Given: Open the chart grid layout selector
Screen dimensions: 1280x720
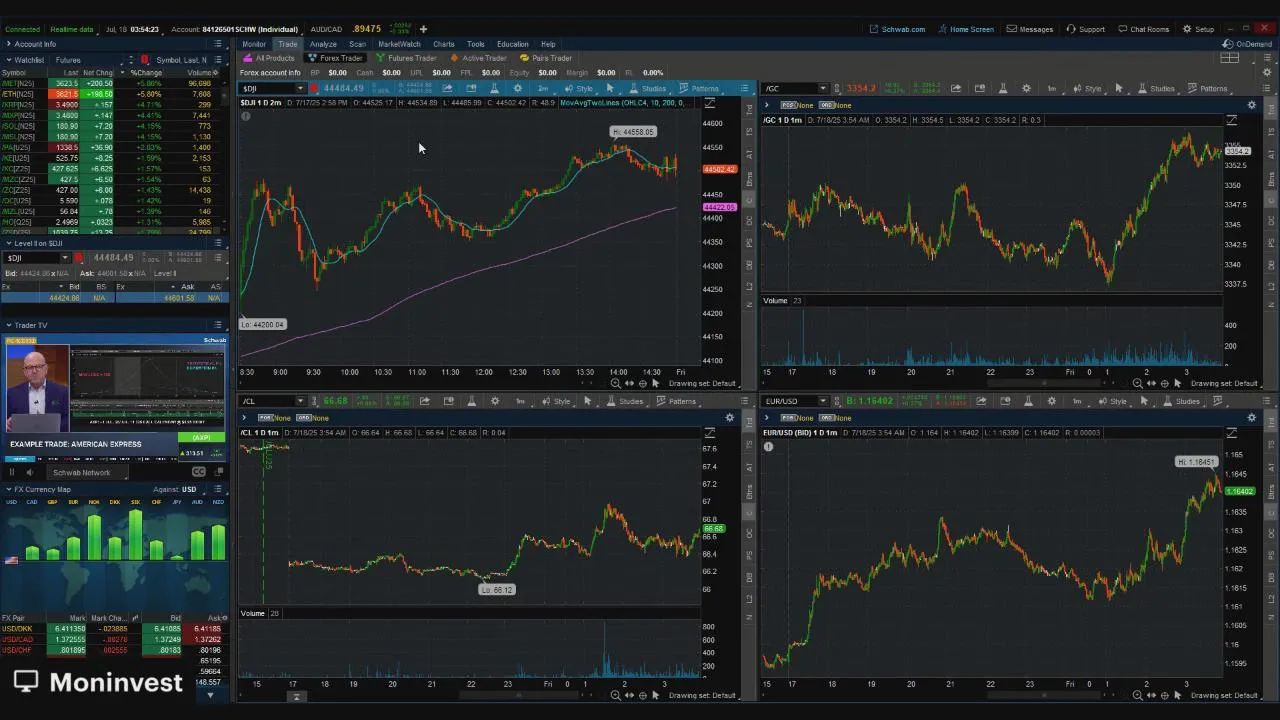Looking at the screenshot, I should pos(1230,58).
